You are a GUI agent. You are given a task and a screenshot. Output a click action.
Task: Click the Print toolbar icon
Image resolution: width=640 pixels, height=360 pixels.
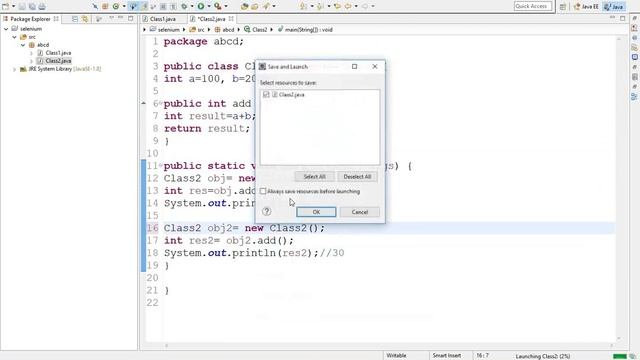click(42, 6)
